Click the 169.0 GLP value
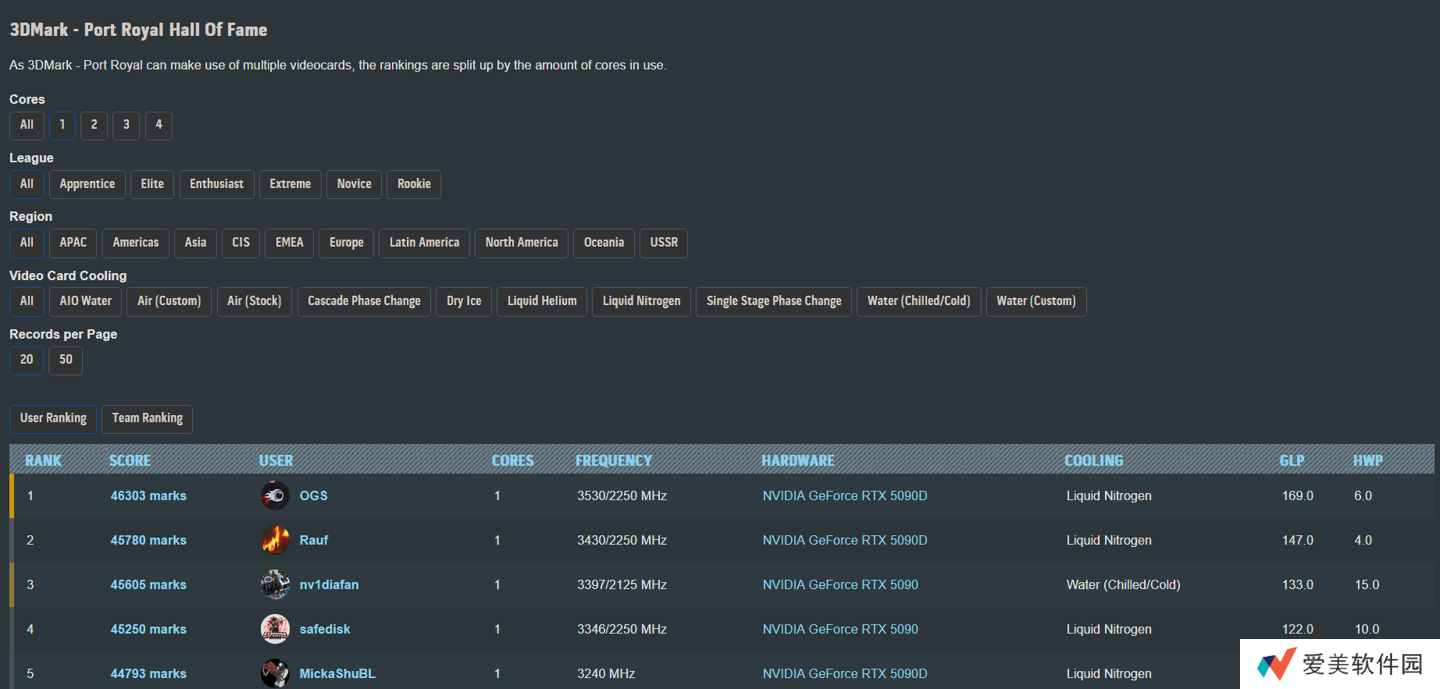 (1297, 496)
